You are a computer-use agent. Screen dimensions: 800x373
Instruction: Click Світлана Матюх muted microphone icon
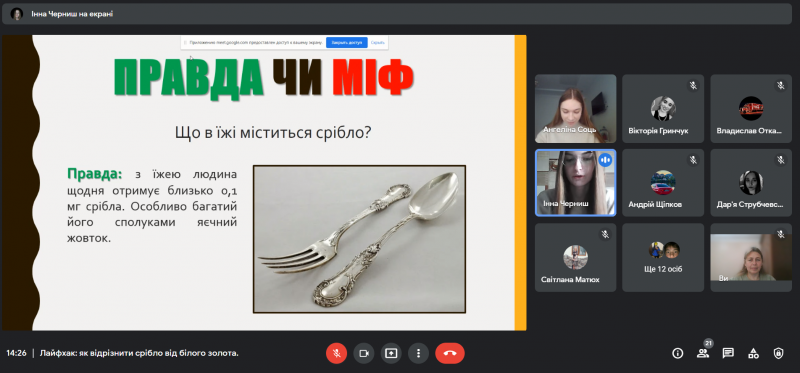click(605, 234)
